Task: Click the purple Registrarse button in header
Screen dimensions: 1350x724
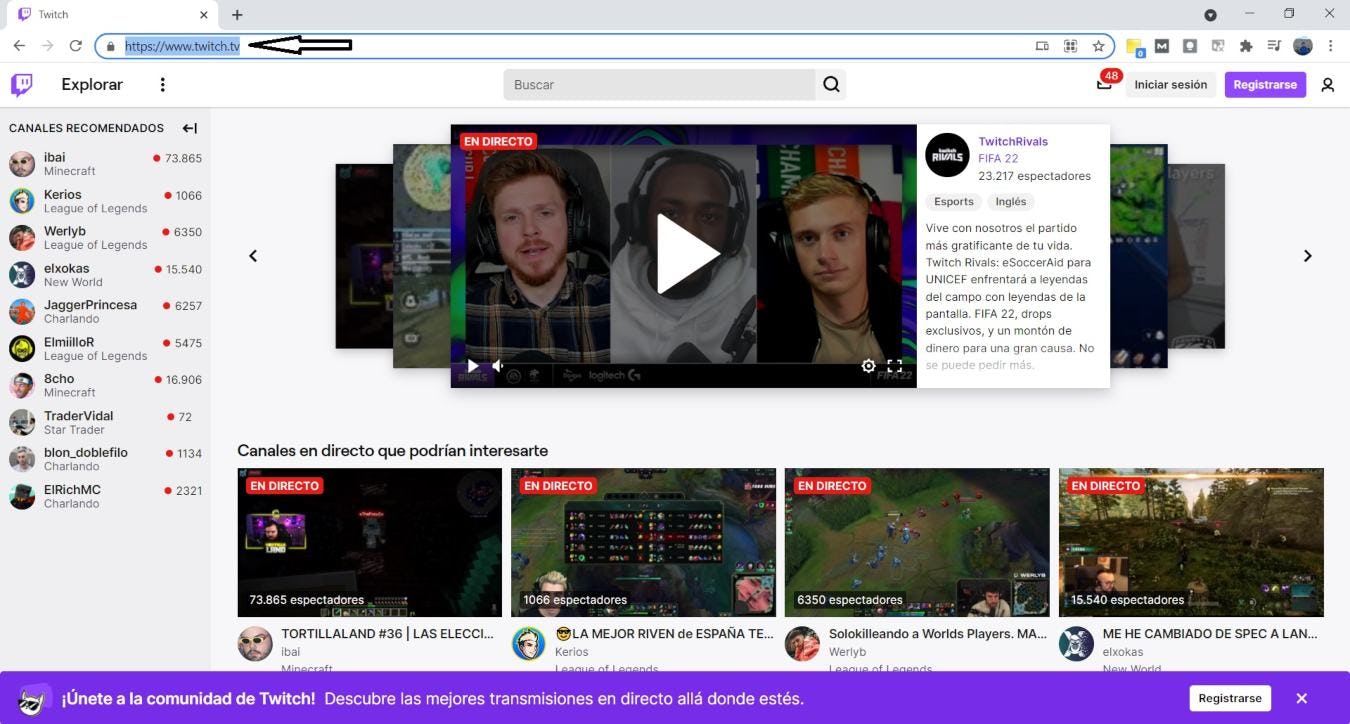Action: (x=1264, y=85)
